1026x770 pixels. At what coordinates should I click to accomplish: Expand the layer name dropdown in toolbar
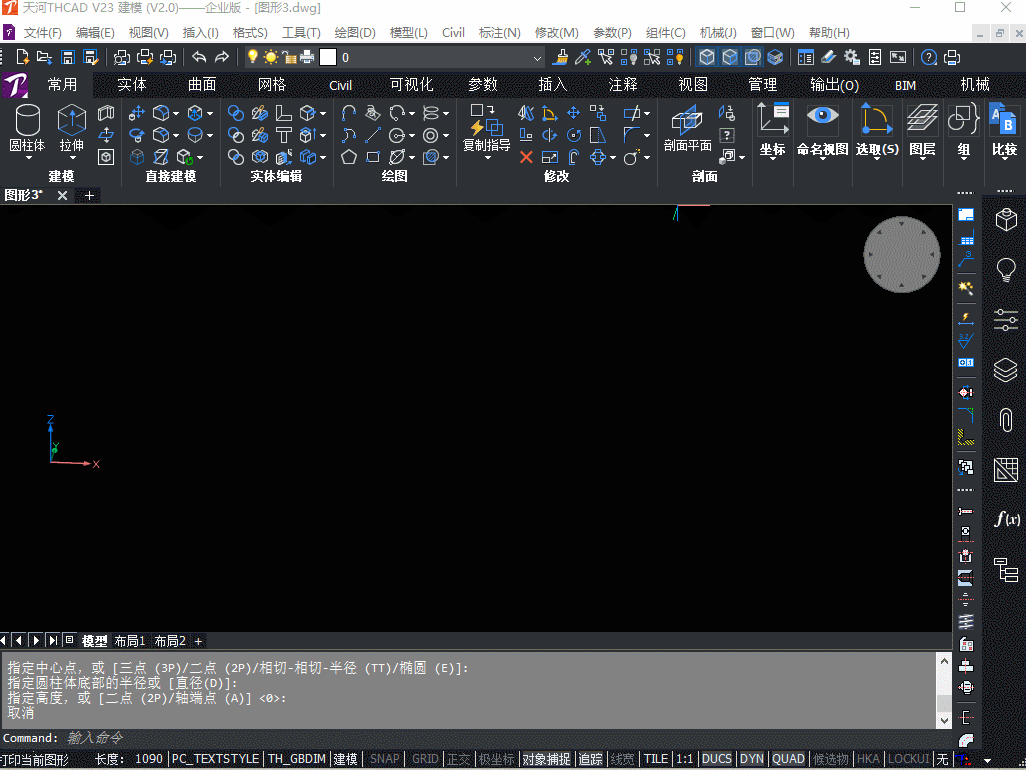pos(538,58)
